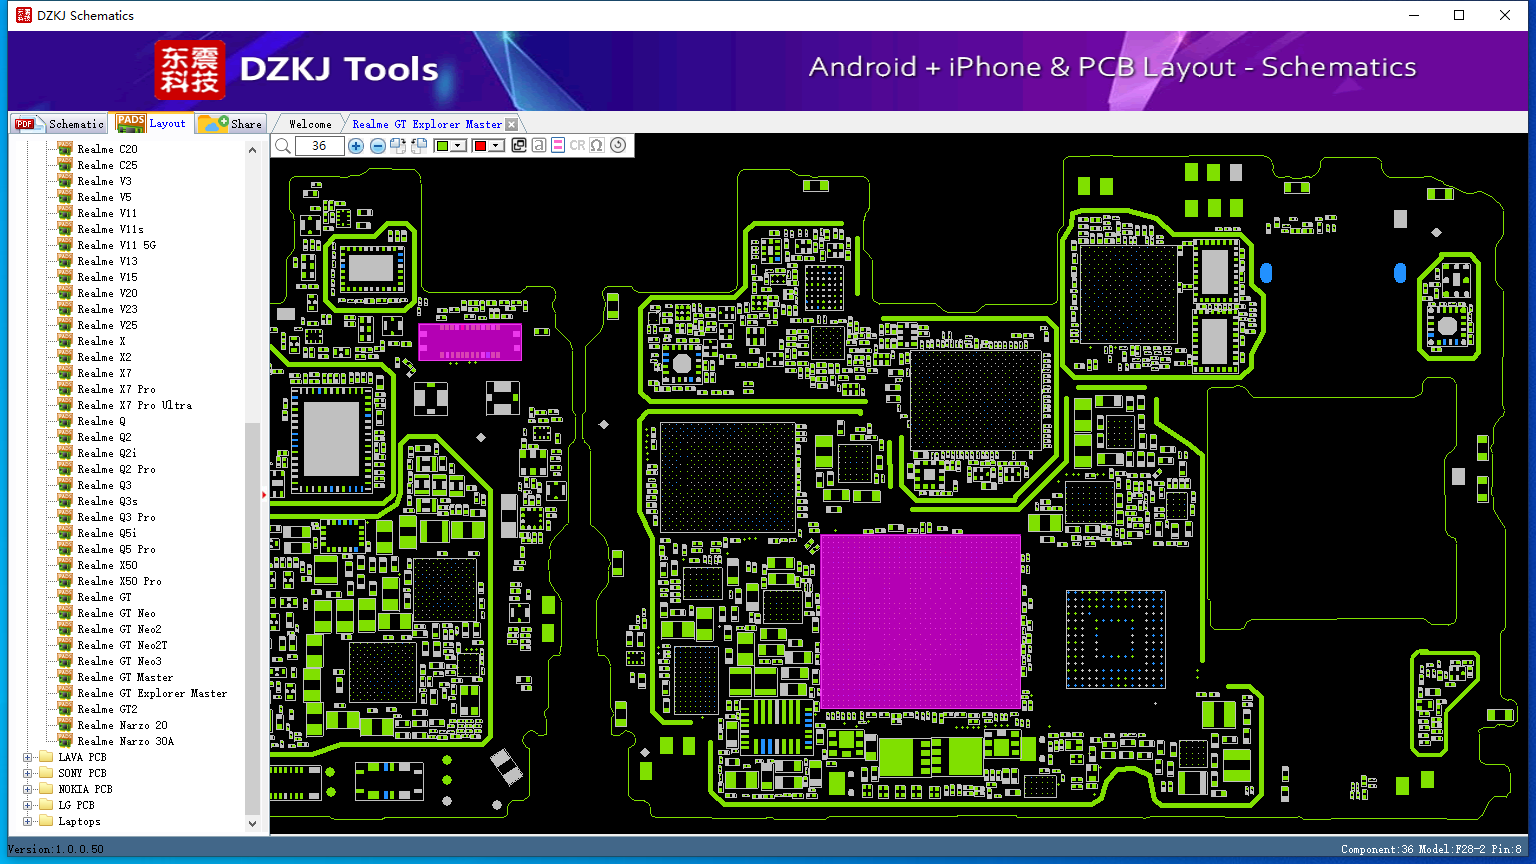
Task: Click the PADS icon beside Realme V11 5G
Action: pos(65,245)
